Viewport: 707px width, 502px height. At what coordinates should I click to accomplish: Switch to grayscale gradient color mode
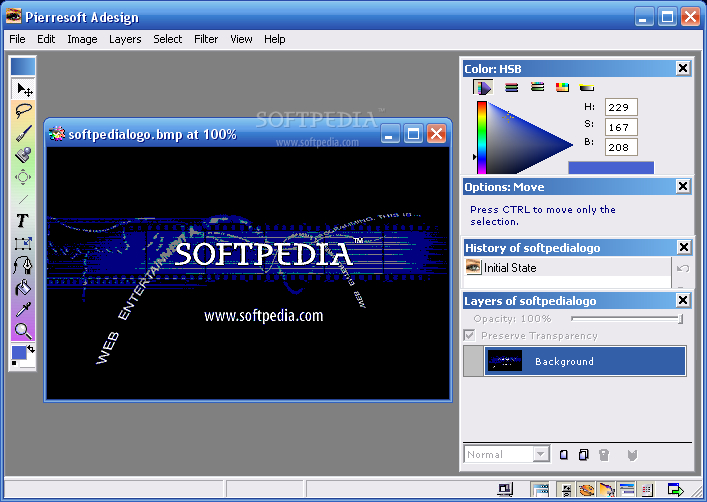tap(587, 88)
